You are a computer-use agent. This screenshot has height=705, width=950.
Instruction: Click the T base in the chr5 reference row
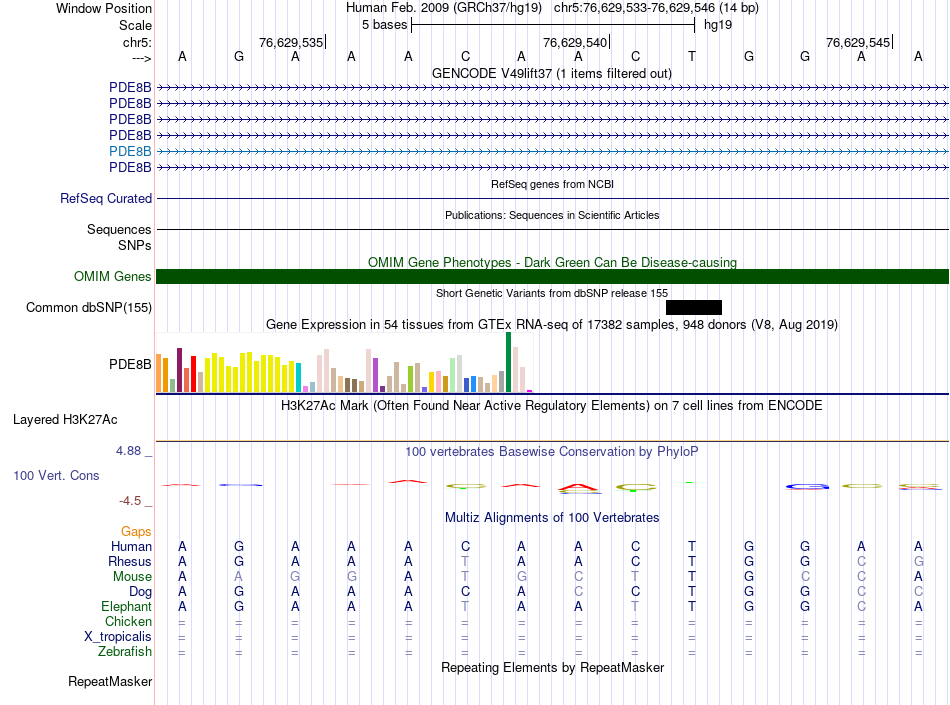click(x=692, y=57)
